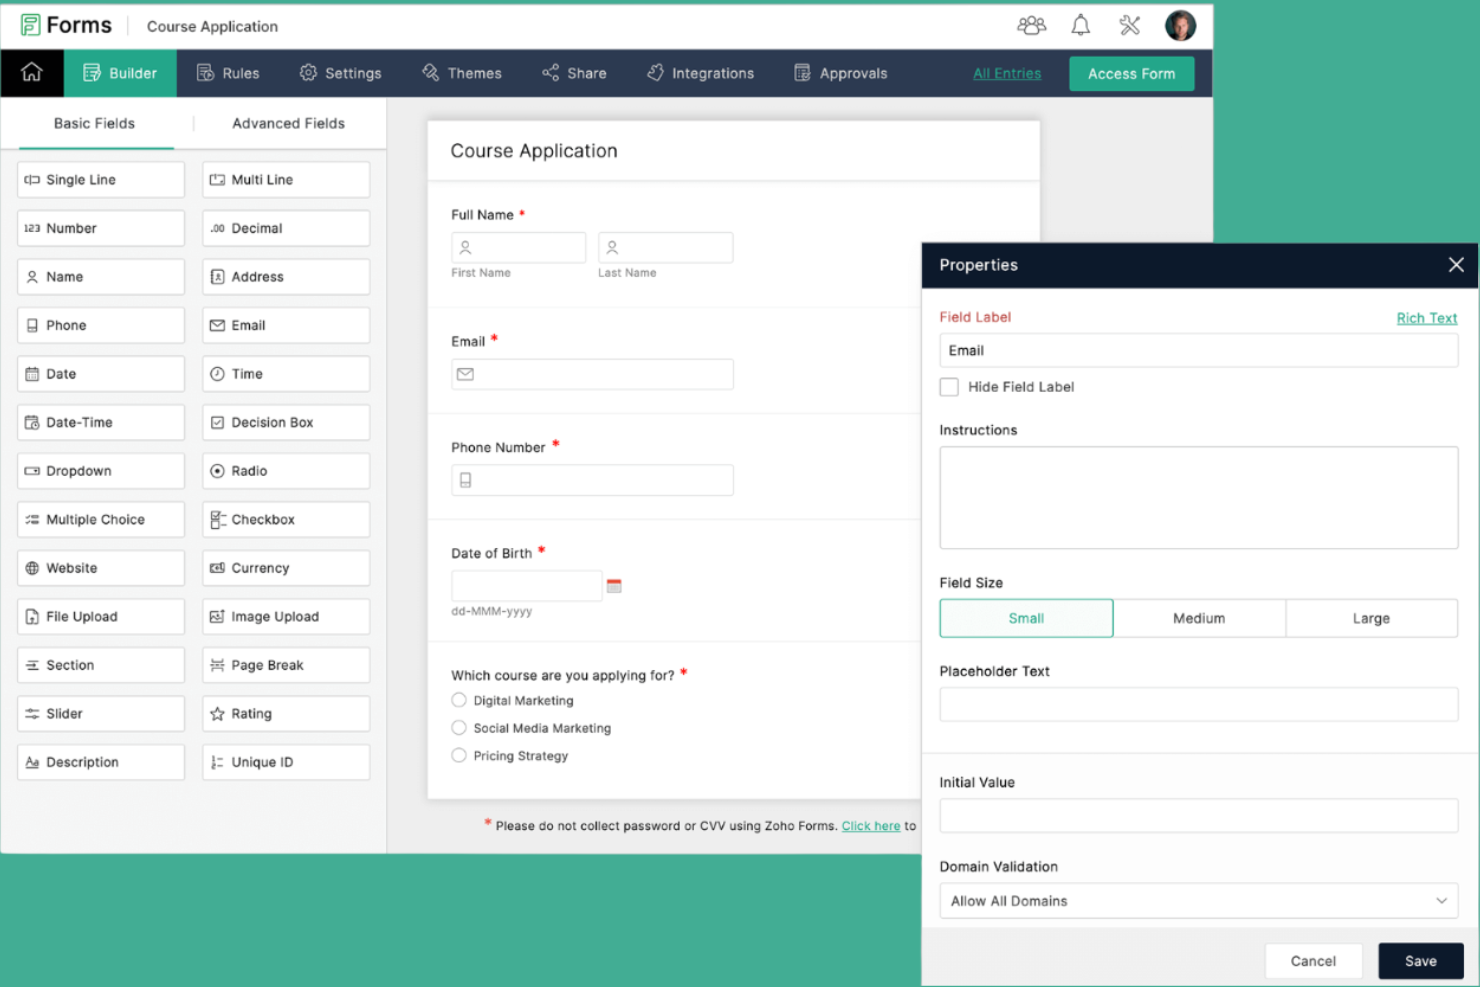Open the 'Click here' link below form
This screenshot has width=1480, height=987.
(871, 826)
